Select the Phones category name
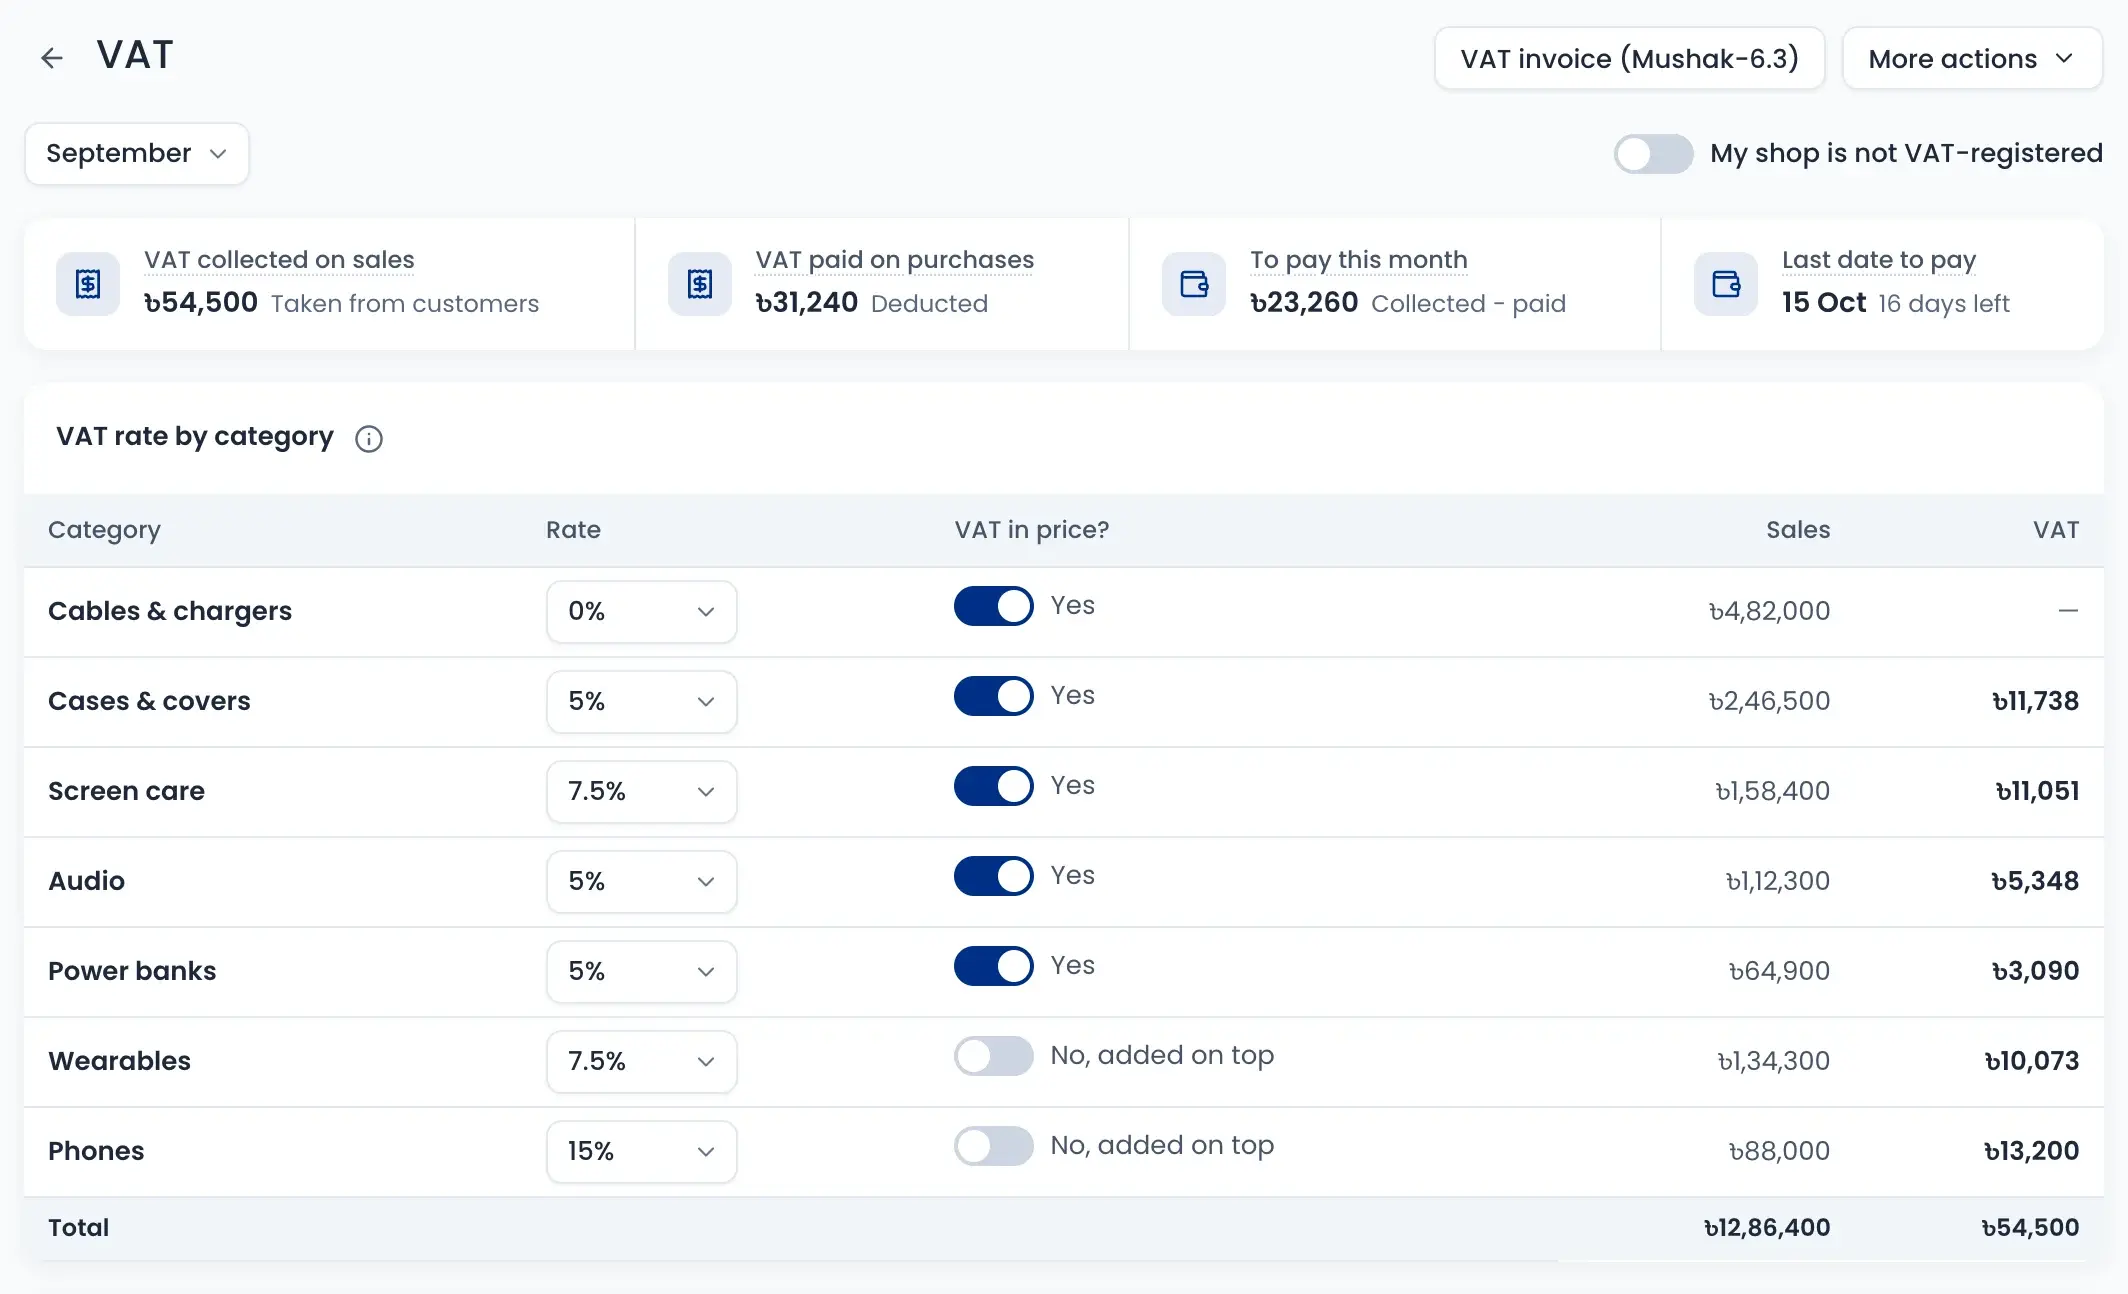Screen dimensions: 2128x1294 point(96,1151)
